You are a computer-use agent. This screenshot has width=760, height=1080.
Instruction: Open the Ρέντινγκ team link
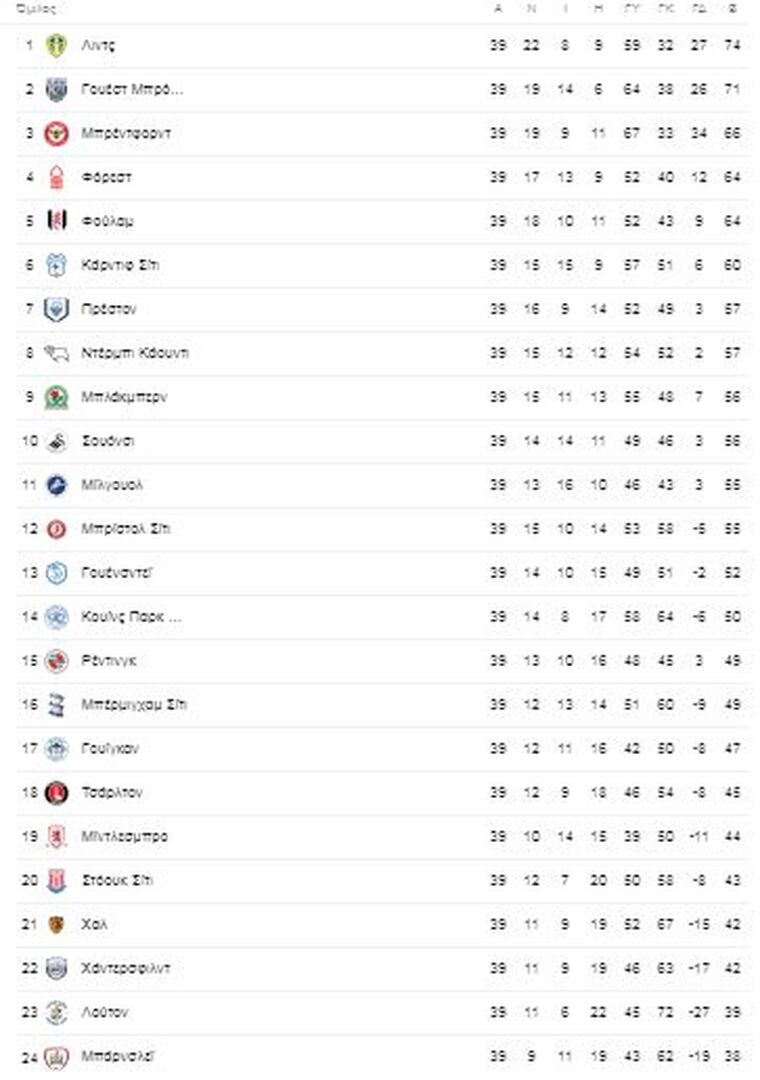click(109, 661)
